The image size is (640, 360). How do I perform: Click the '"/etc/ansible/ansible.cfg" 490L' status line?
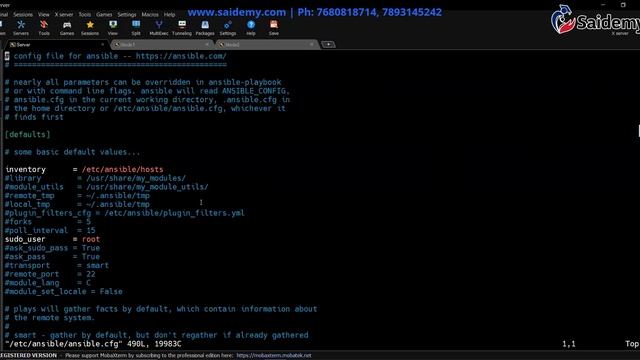click(93, 344)
